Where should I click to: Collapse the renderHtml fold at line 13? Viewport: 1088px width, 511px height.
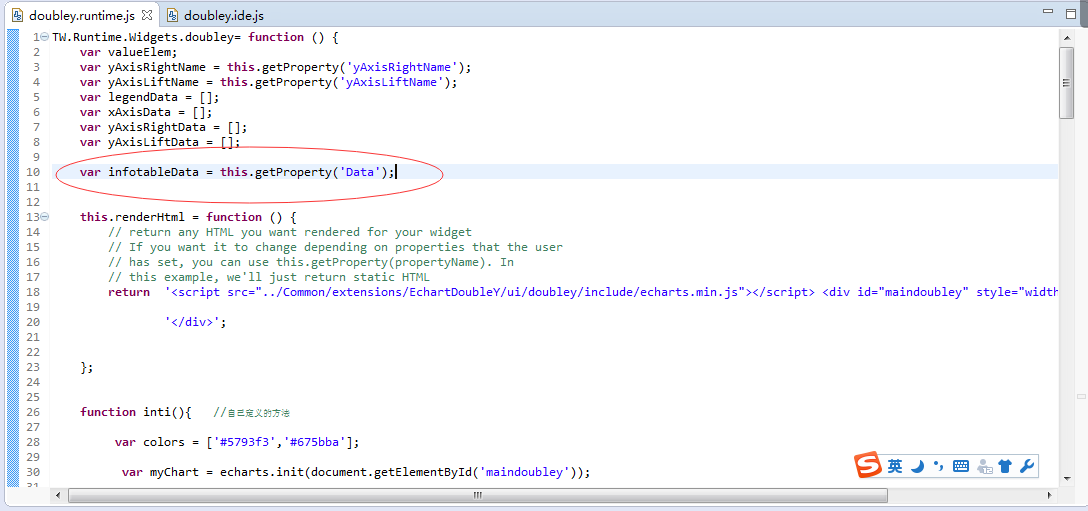(x=45, y=217)
